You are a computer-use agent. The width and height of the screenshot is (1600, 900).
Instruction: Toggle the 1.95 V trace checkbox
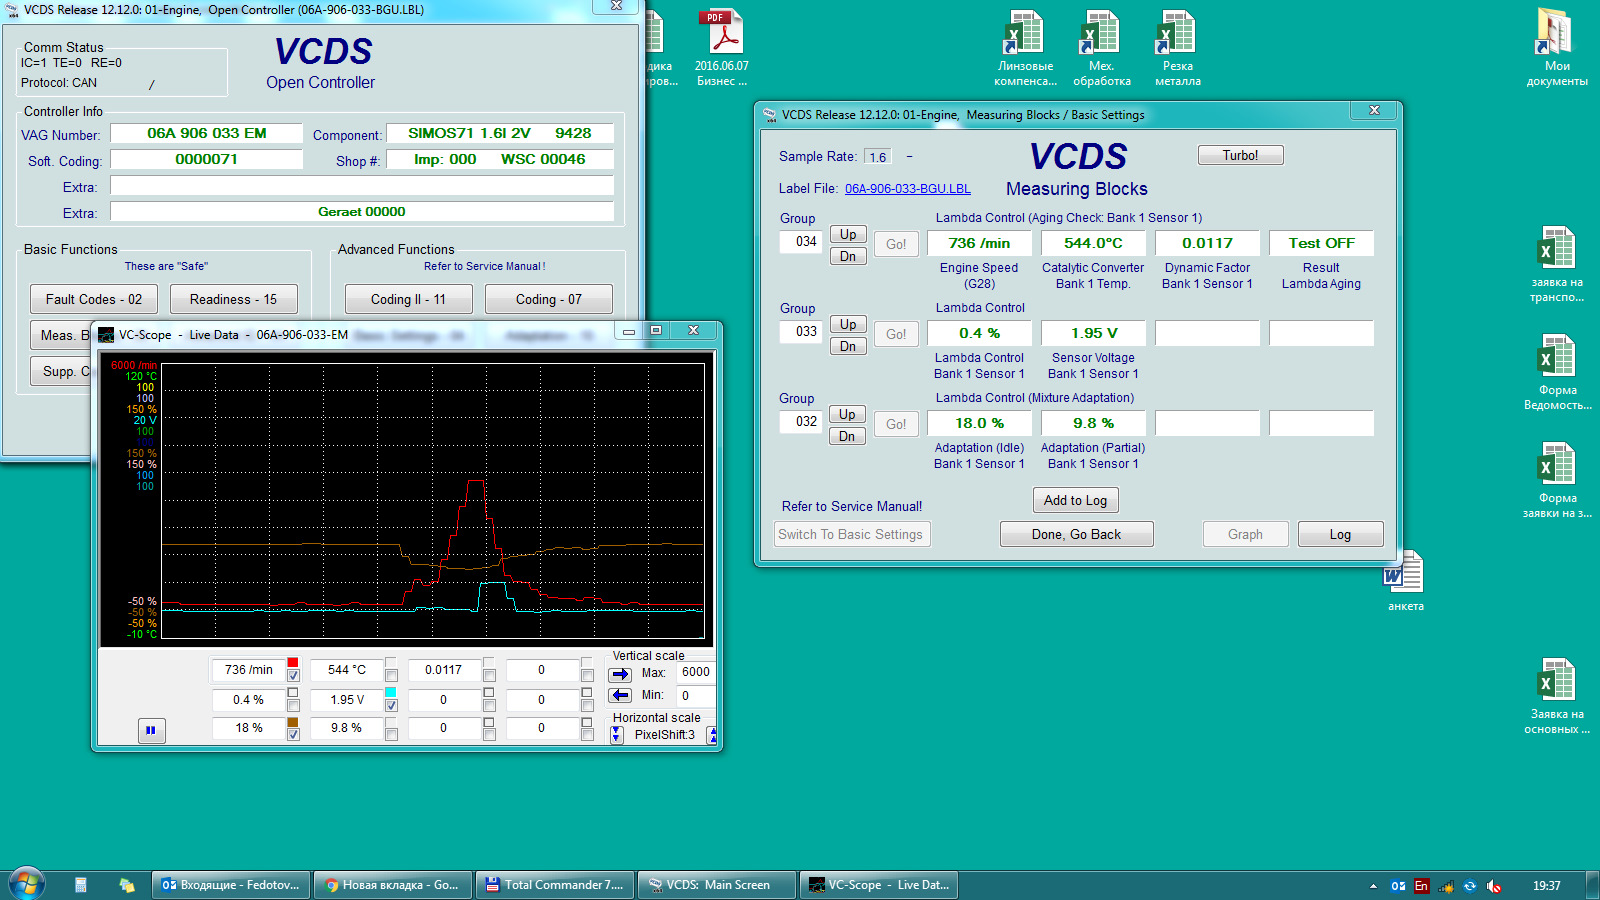coord(391,706)
